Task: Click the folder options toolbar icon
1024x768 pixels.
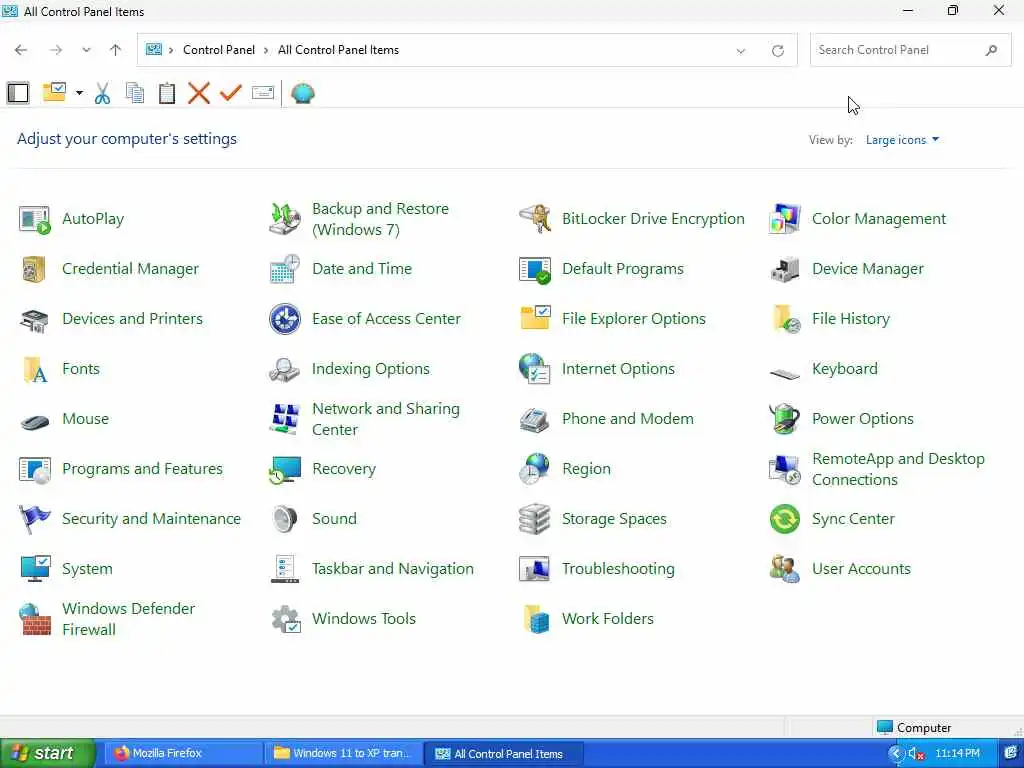Action: [x=54, y=92]
